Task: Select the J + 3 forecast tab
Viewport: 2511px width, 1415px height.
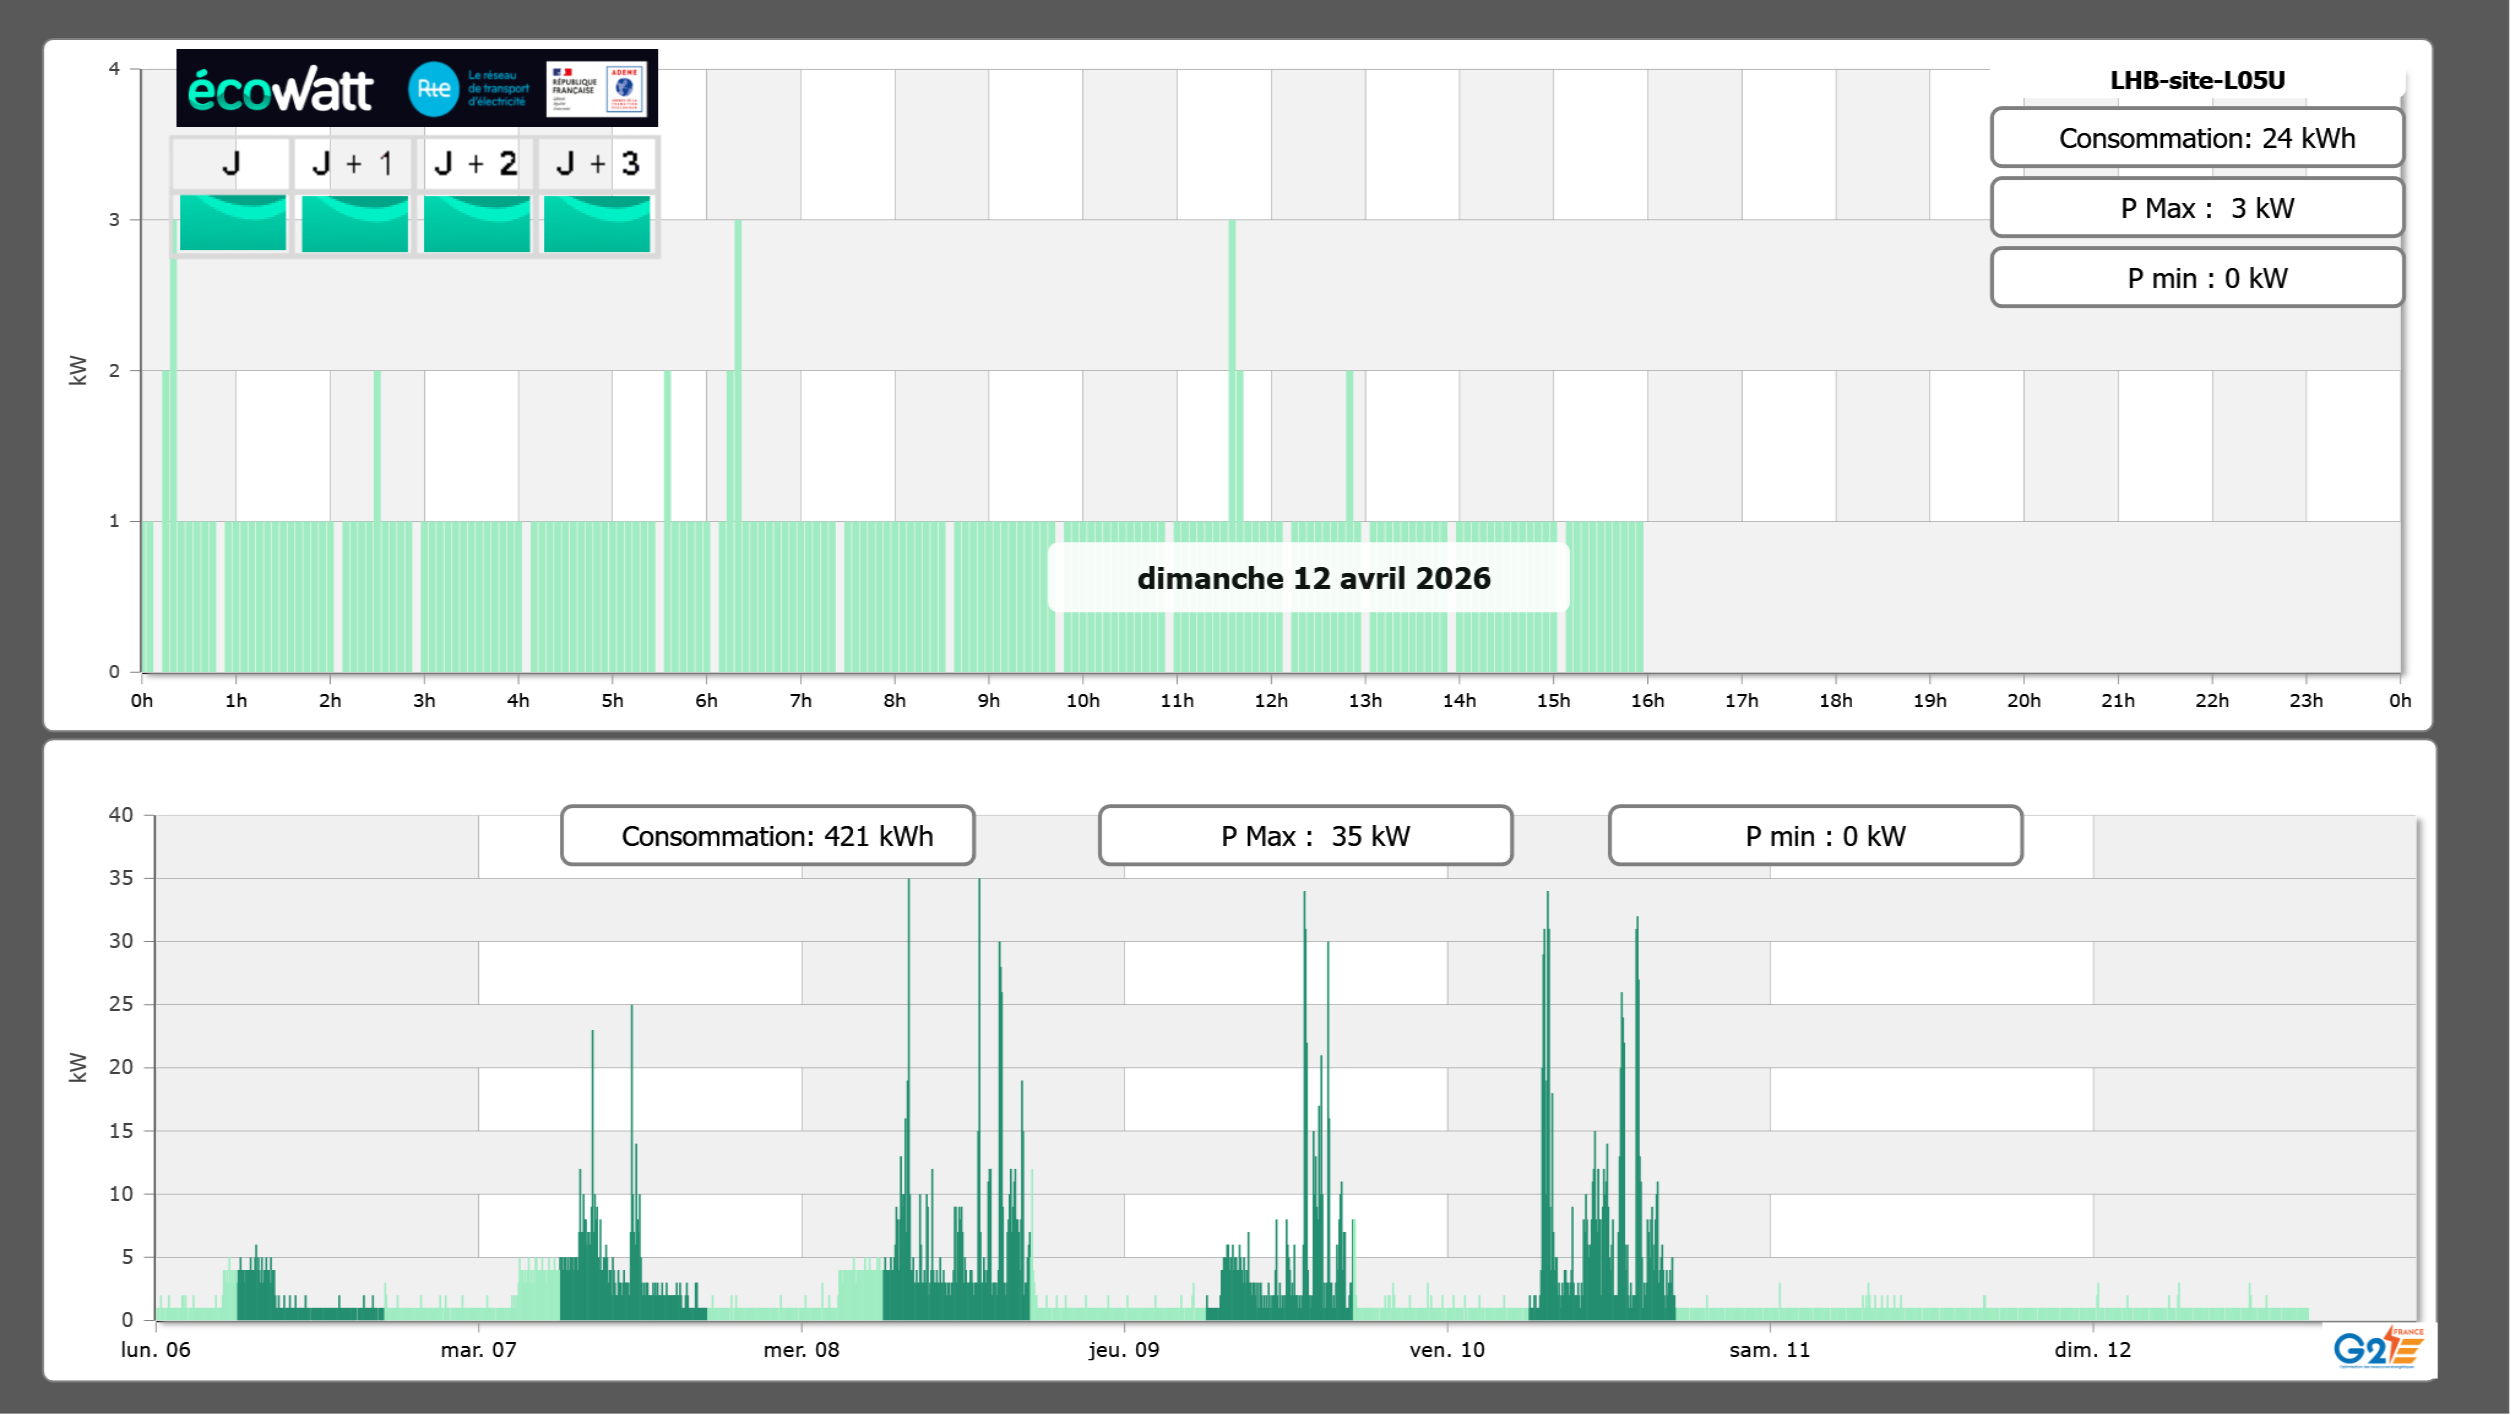Action: [597, 164]
